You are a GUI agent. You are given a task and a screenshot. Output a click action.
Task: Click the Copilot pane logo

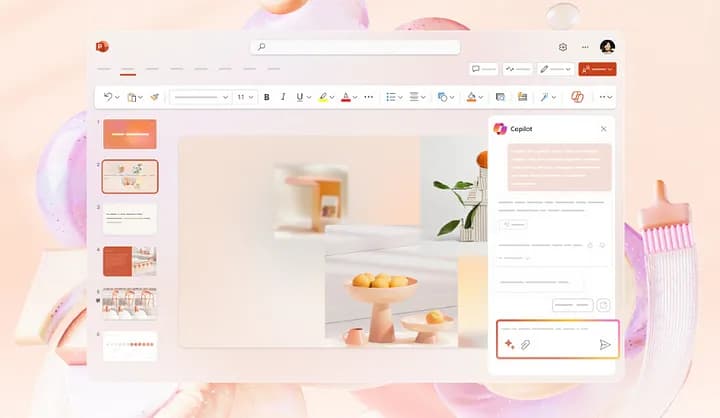tap(500, 129)
